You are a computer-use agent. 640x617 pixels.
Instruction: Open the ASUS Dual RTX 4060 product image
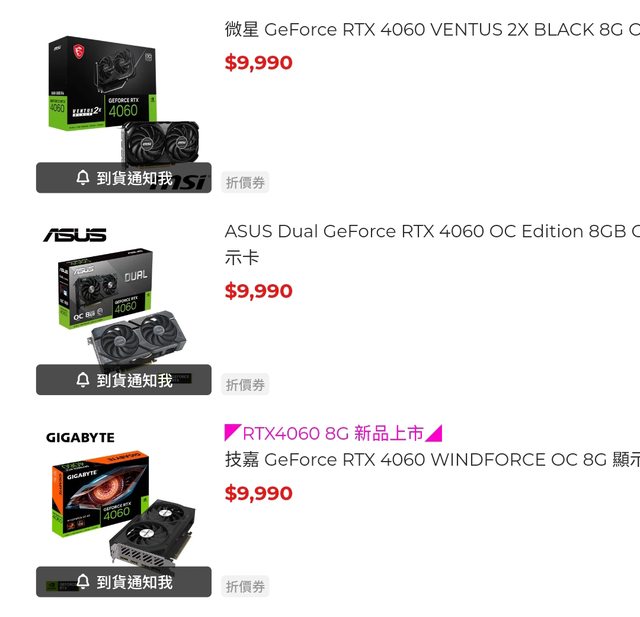pyautogui.click(x=122, y=306)
